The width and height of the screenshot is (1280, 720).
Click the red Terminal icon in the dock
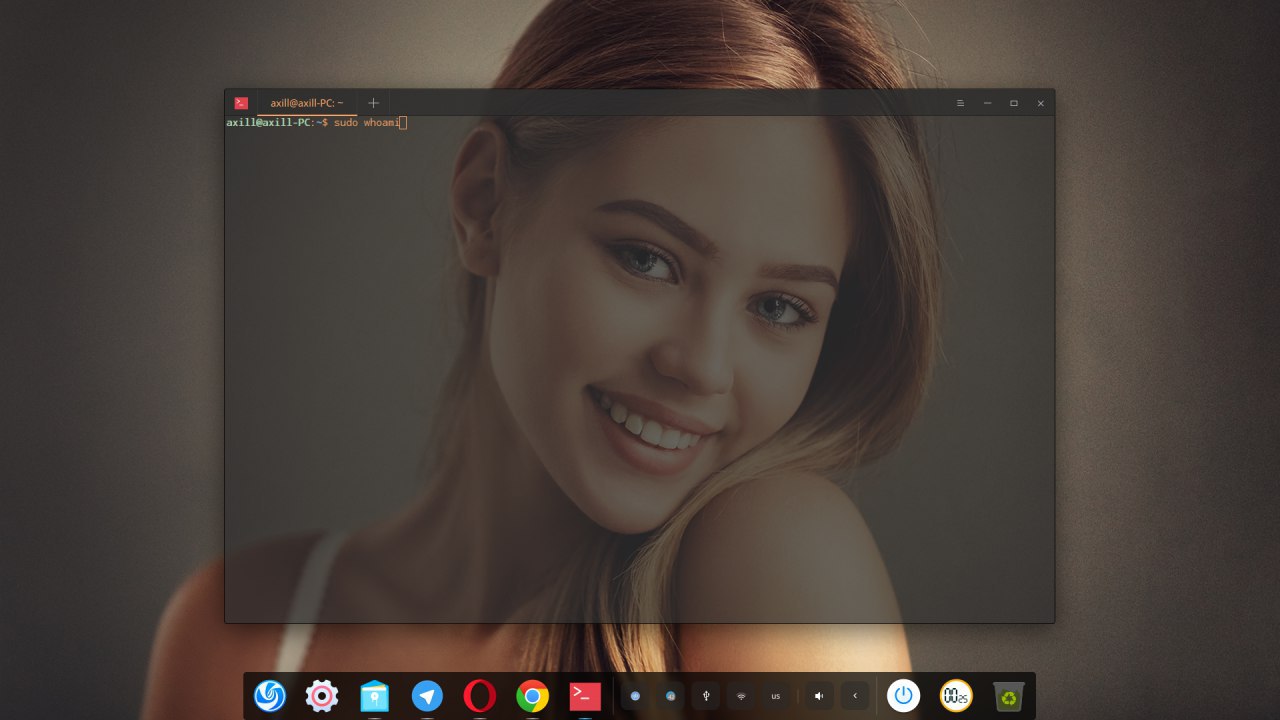pyautogui.click(x=585, y=696)
